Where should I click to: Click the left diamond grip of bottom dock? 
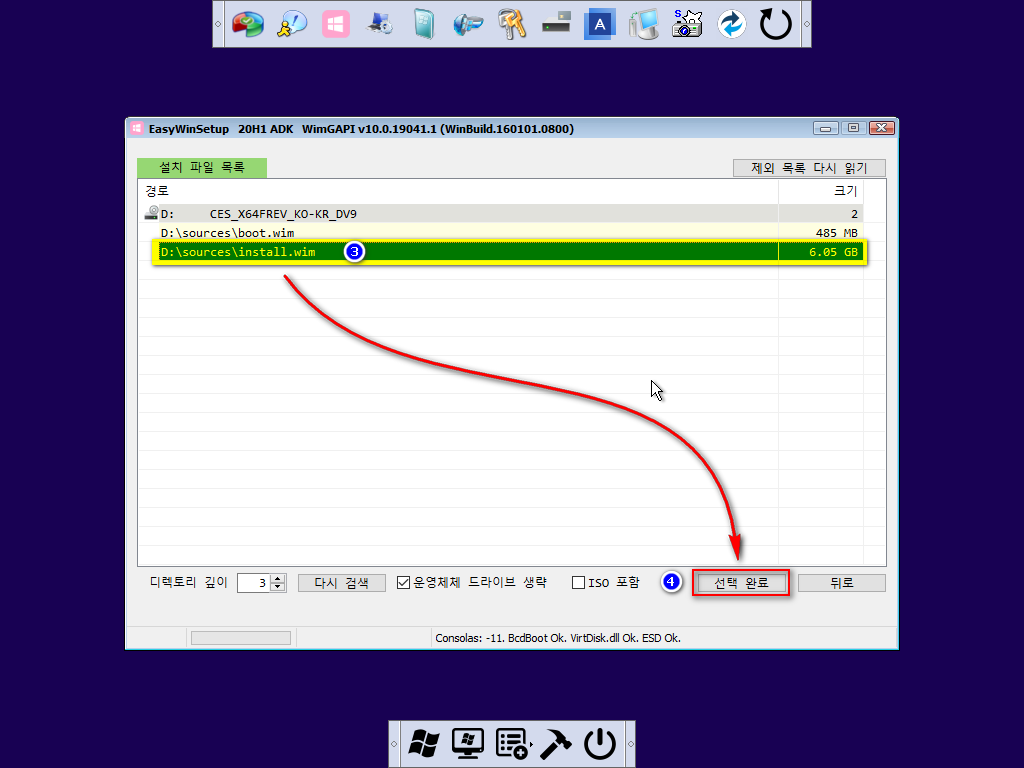(394, 744)
